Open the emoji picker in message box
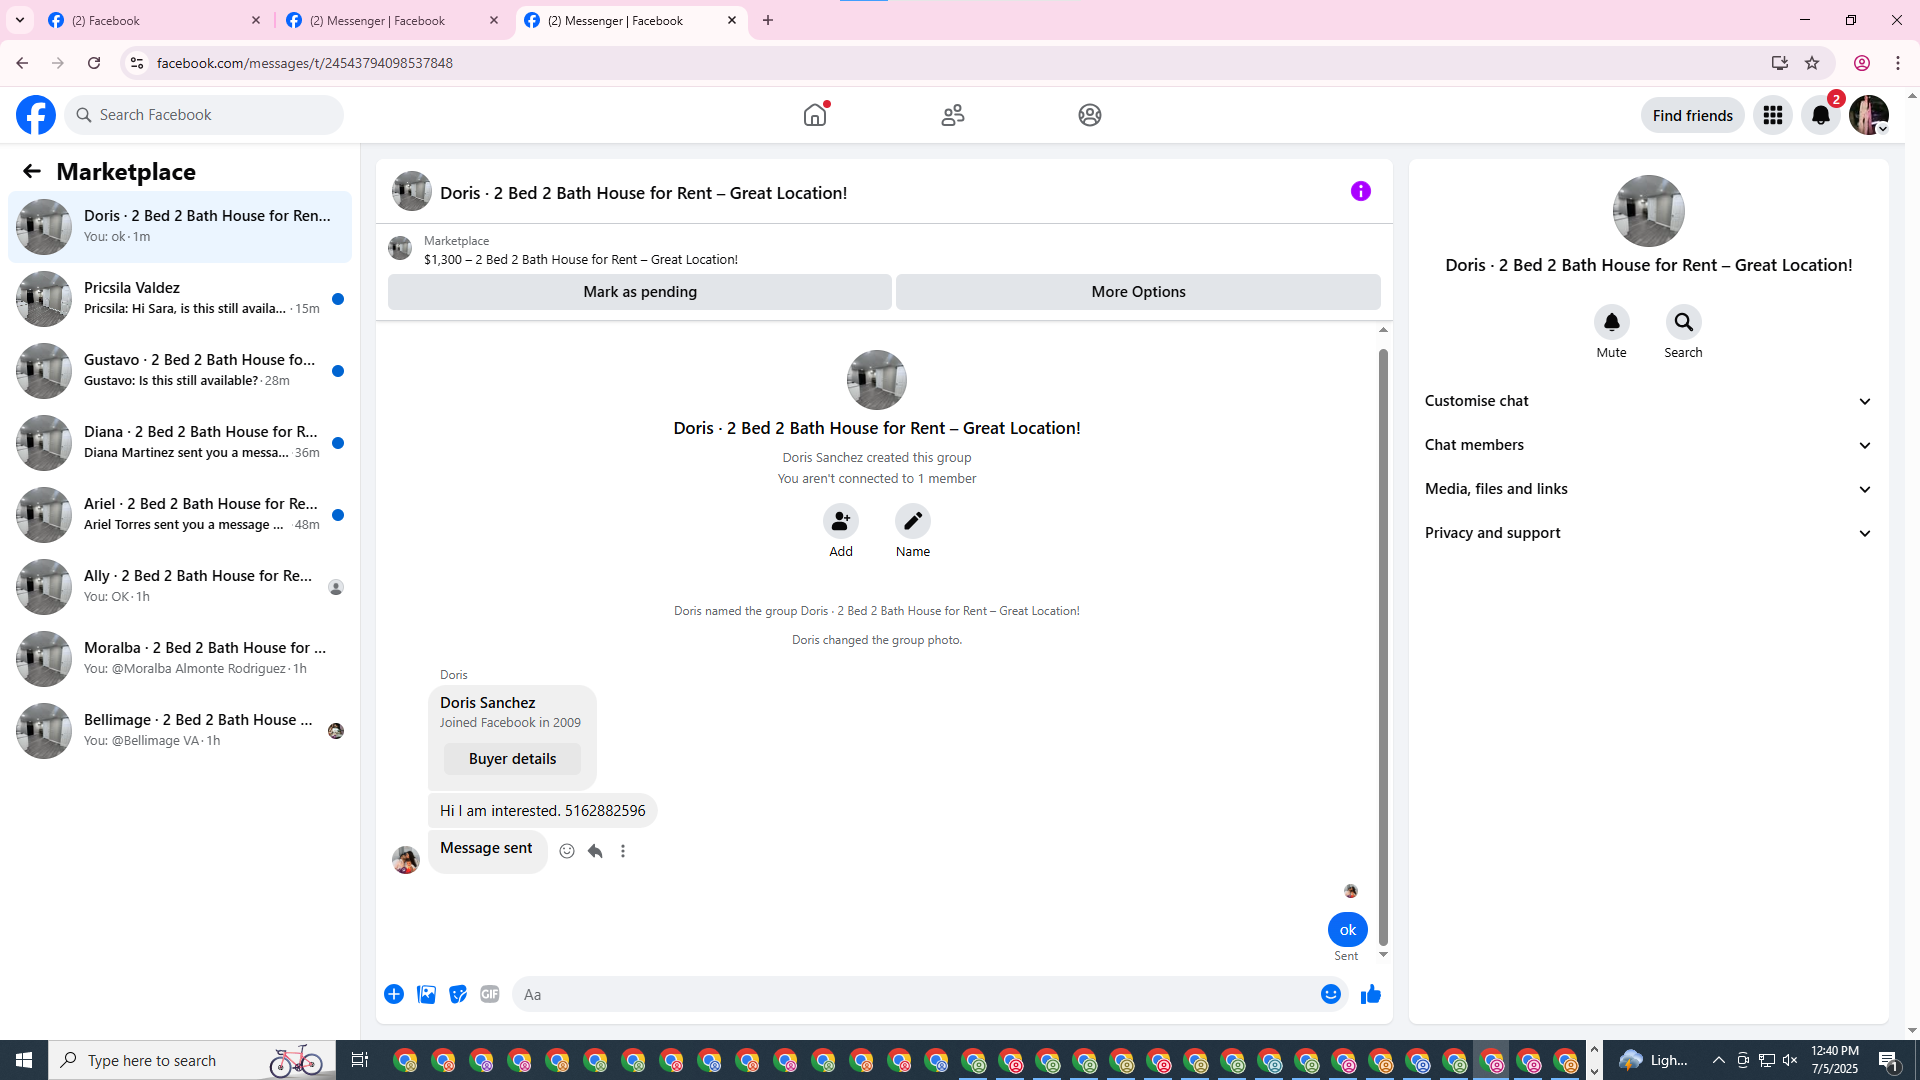The height and width of the screenshot is (1080, 1920). [x=1330, y=994]
